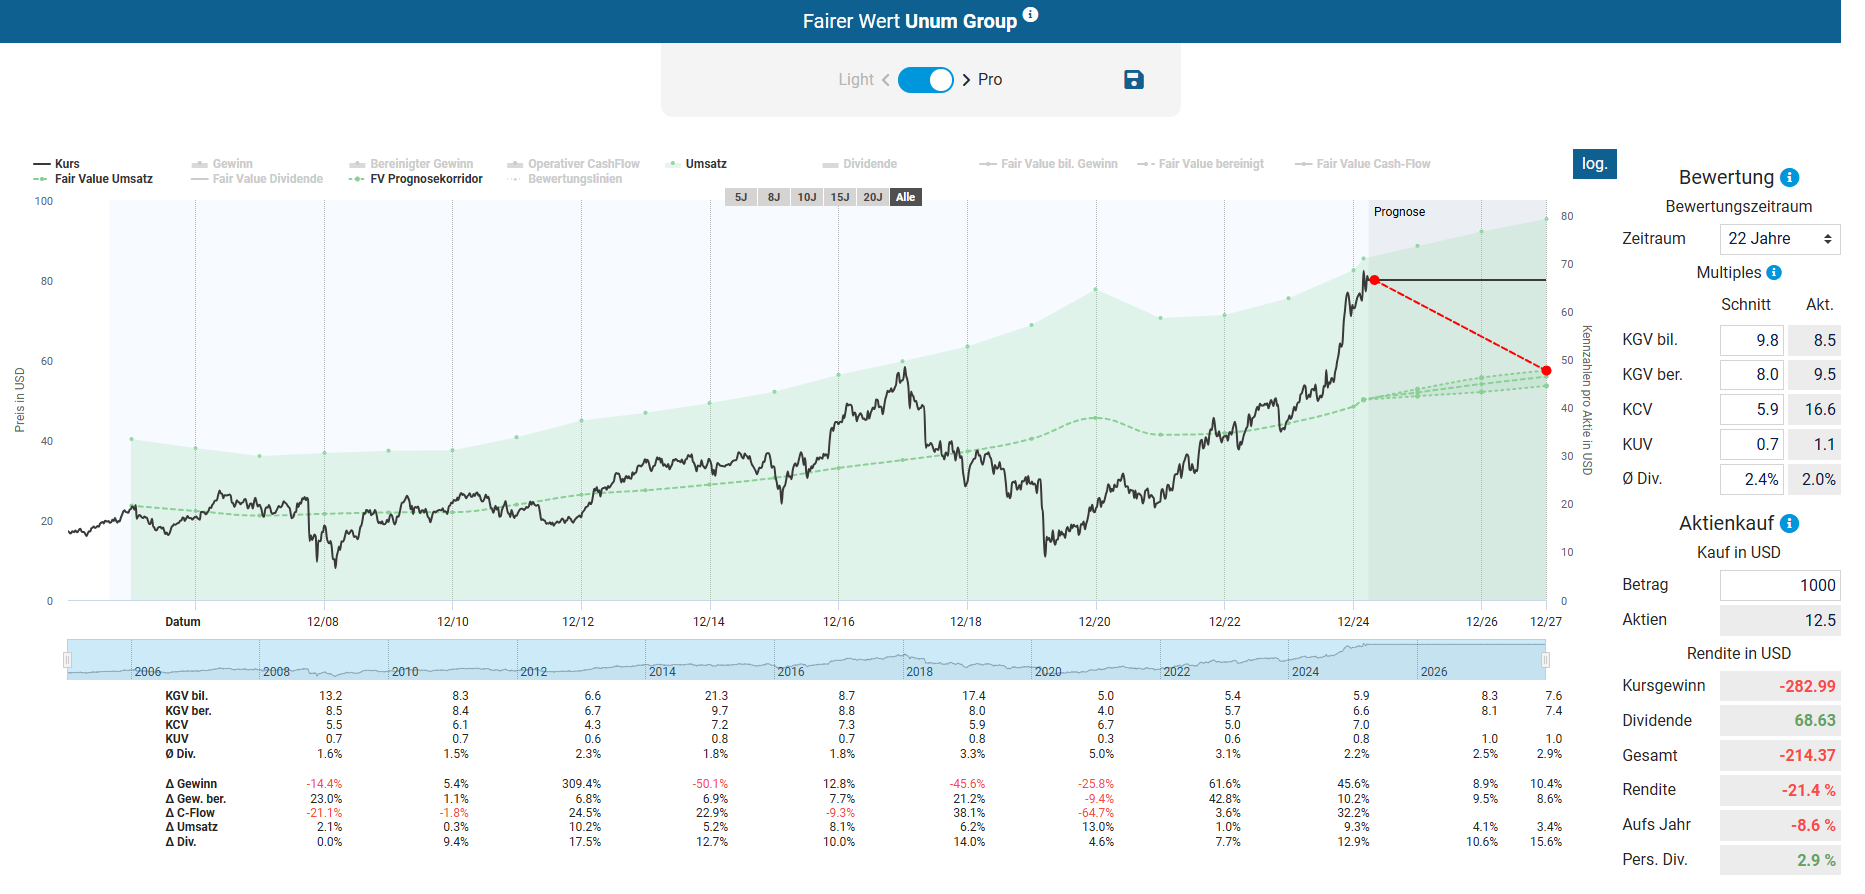Click the save (floppy disk) icon
The width and height of the screenshot is (1865, 894).
(1133, 80)
